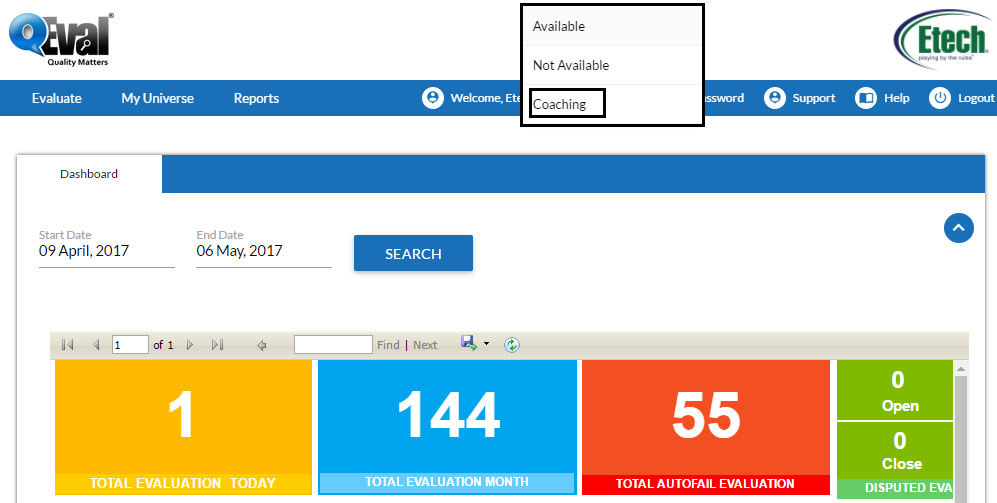This screenshot has height=503, width=997.
Task: Click the Total Evaluation Today tile
Action: pos(183,427)
